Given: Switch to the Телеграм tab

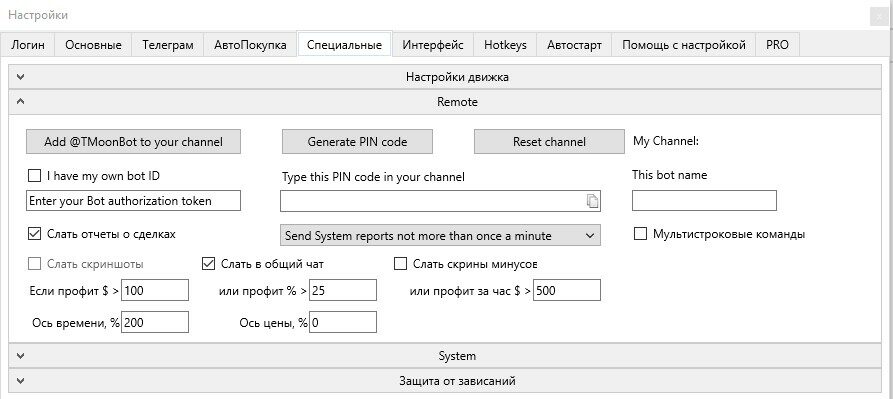Looking at the screenshot, I should point(167,45).
